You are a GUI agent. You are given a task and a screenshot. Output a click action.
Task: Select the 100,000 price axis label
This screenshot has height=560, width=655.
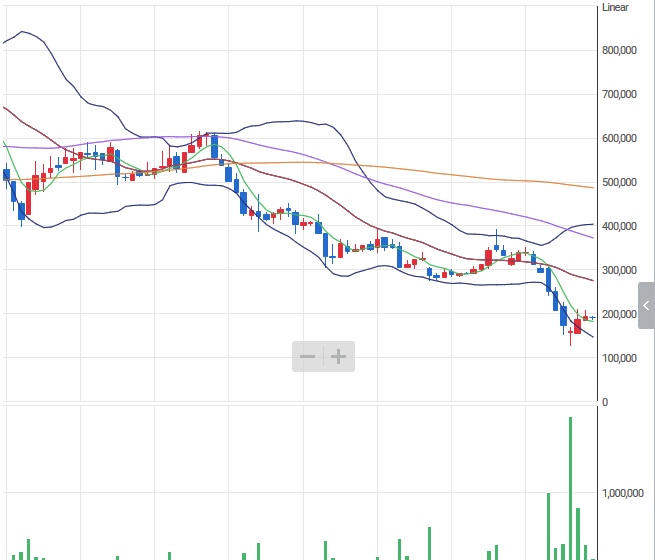click(x=619, y=358)
